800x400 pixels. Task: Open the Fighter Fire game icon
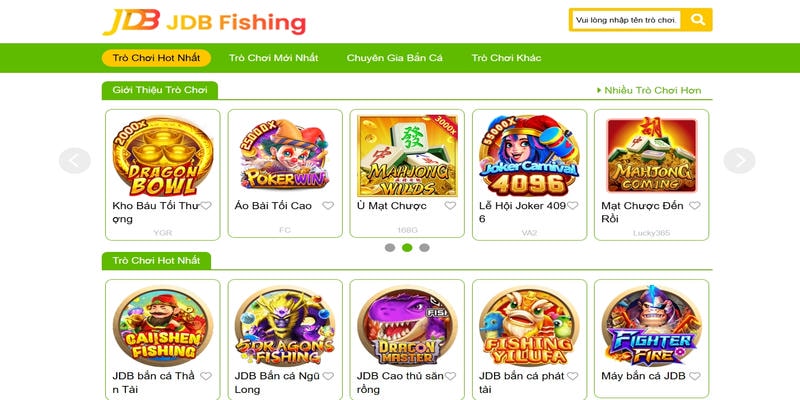652,326
